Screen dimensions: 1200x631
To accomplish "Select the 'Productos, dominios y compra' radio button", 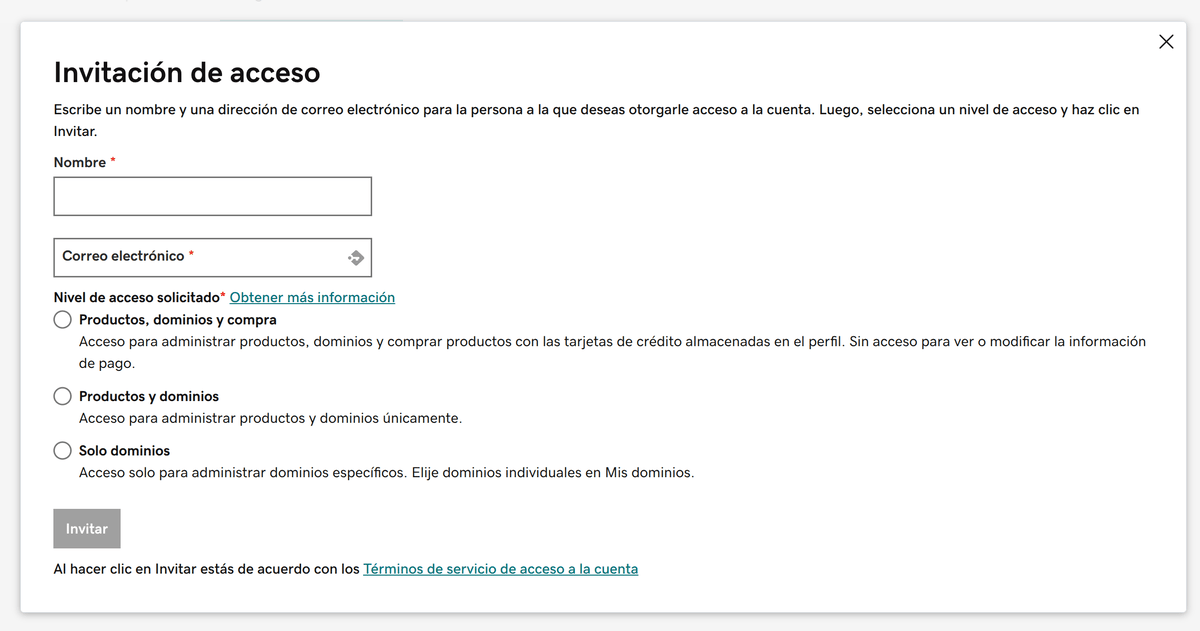I will (62, 319).
